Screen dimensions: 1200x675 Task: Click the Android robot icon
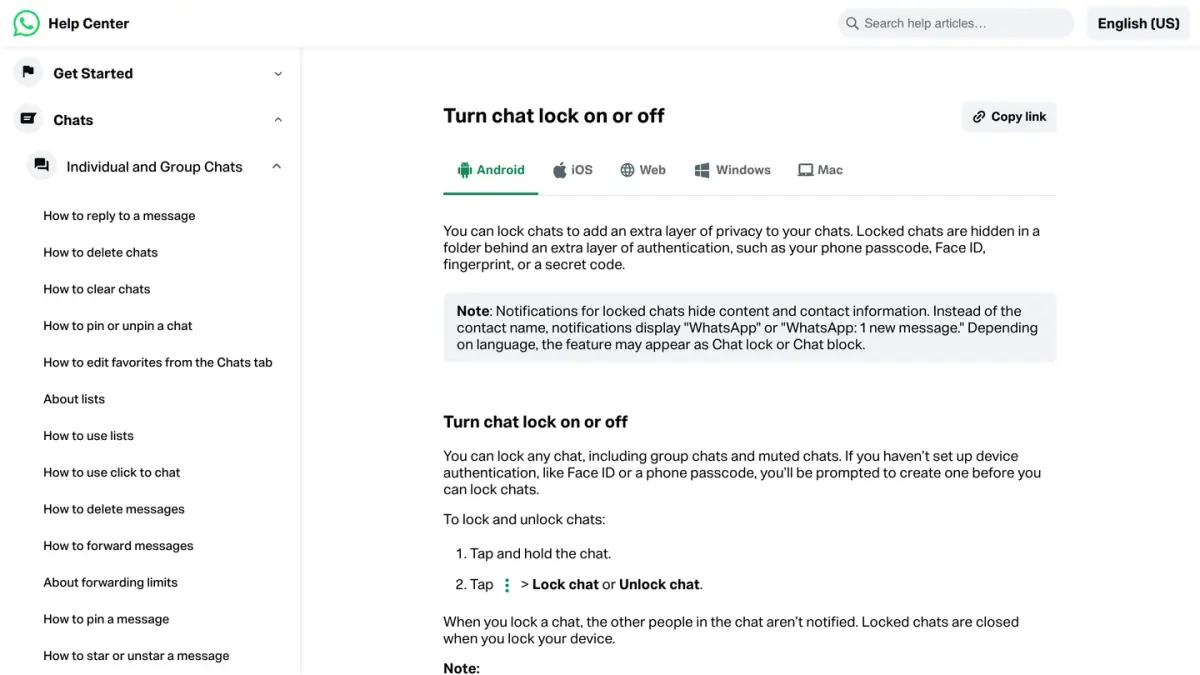tap(464, 170)
